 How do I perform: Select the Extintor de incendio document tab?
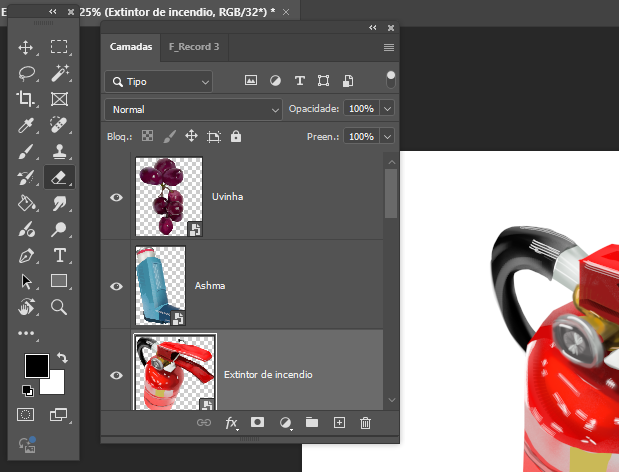177,12
